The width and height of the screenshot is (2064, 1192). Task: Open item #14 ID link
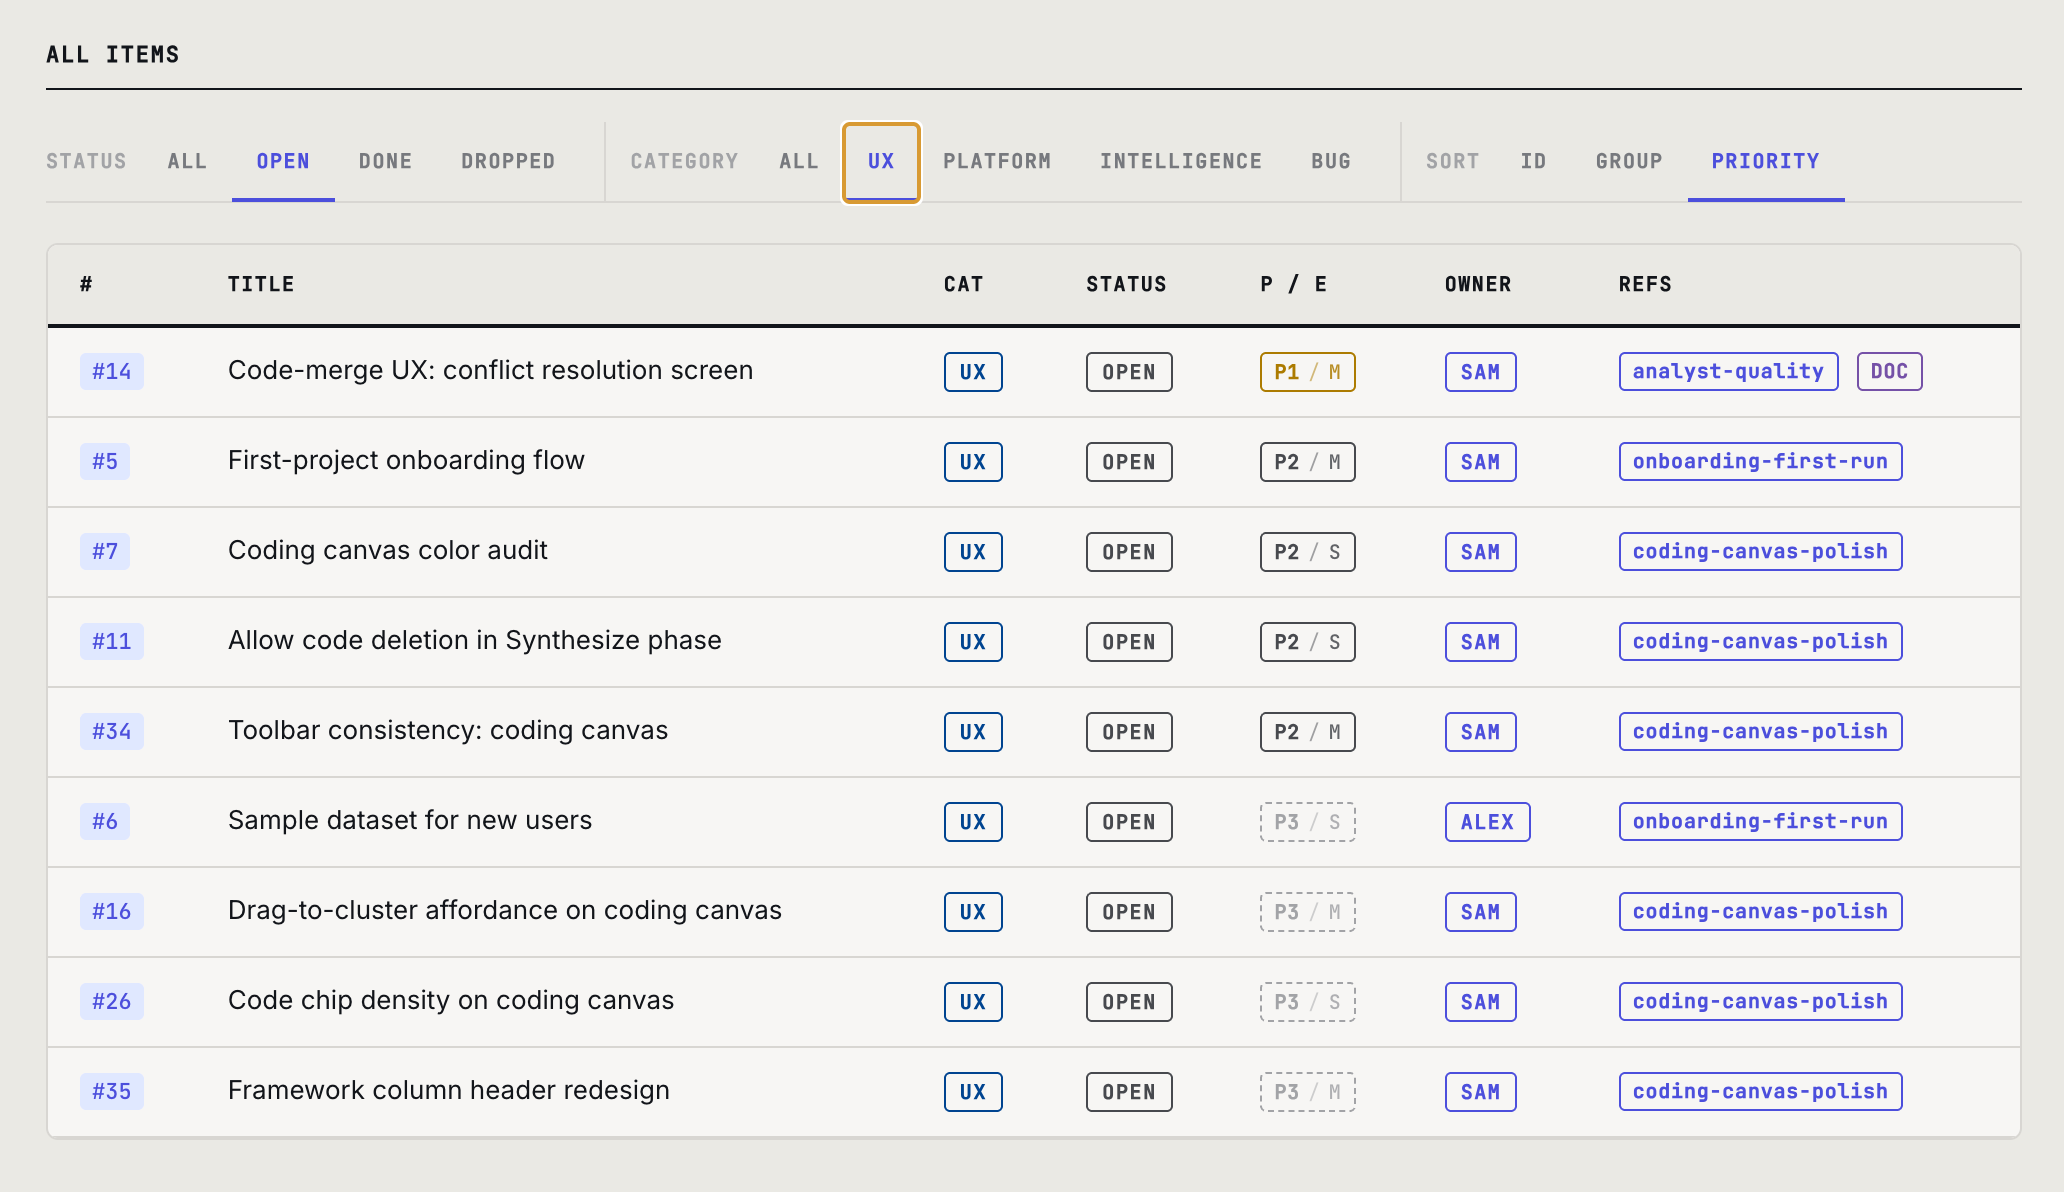[111, 372]
